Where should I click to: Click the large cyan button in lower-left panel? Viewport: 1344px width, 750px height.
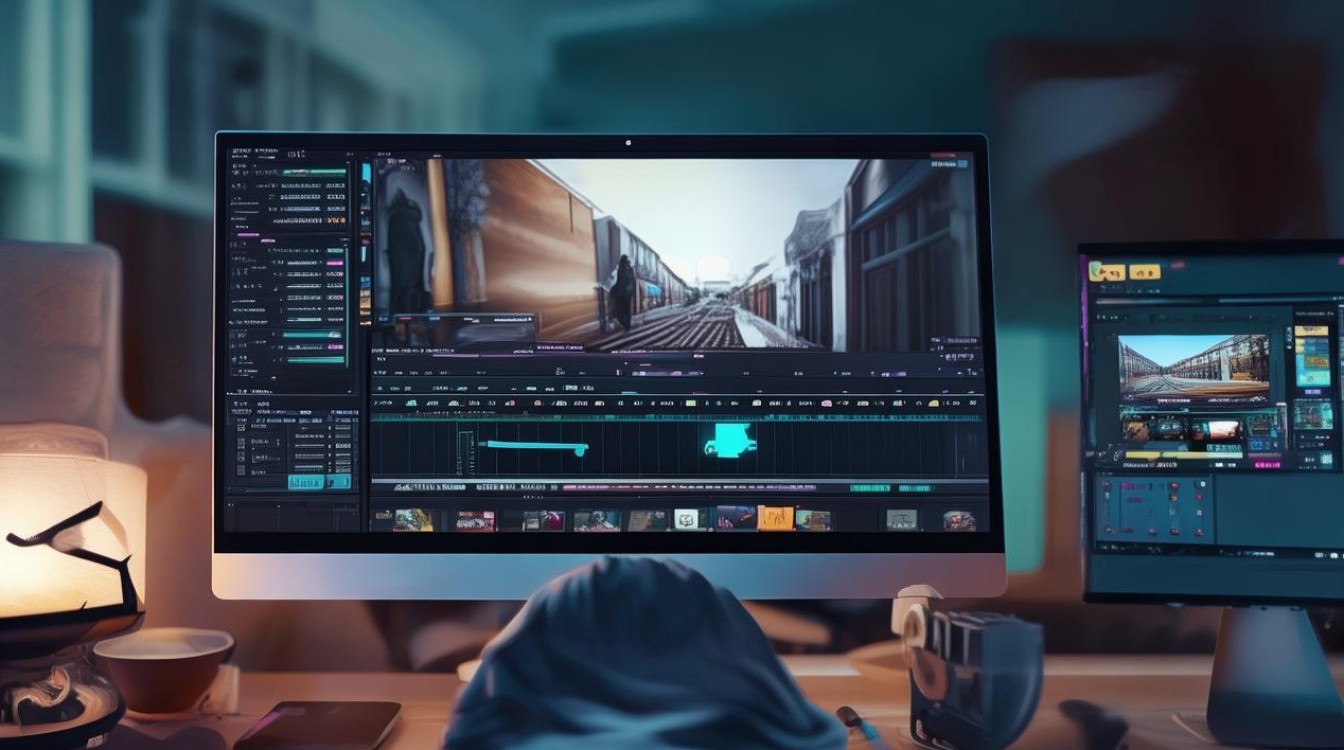click(306, 481)
